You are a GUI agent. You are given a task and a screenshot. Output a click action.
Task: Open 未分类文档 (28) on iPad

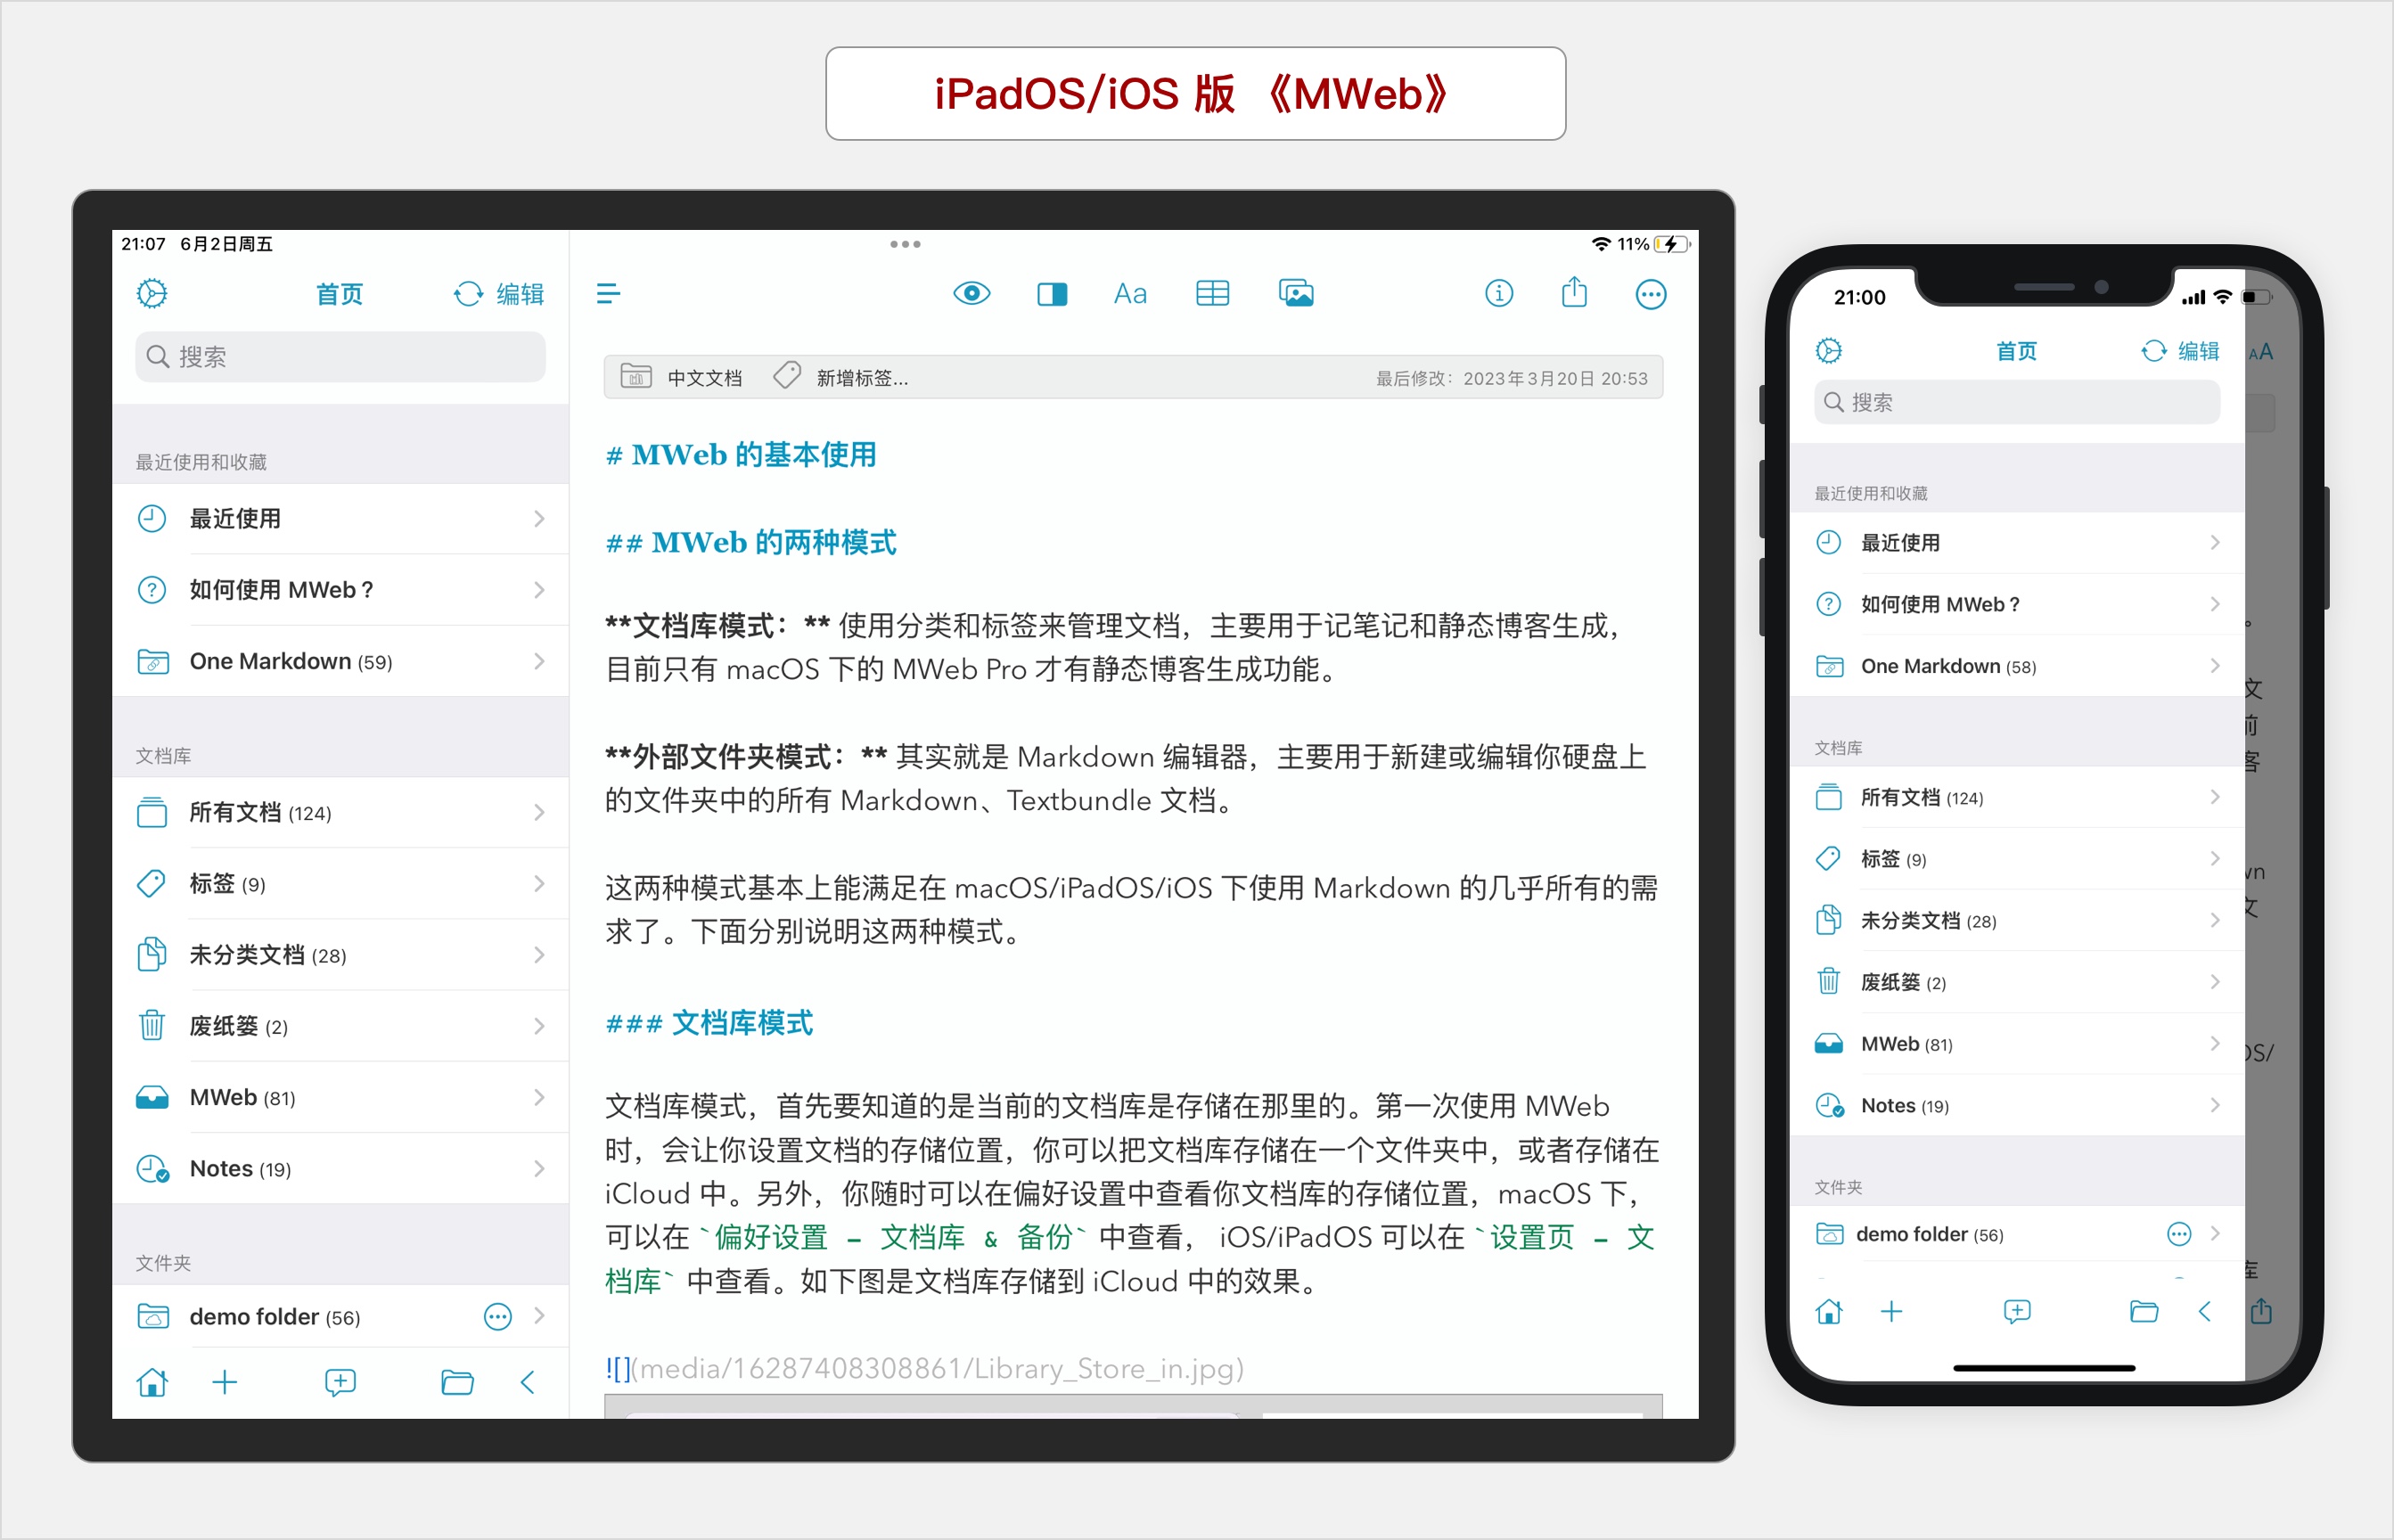click(340, 954)
